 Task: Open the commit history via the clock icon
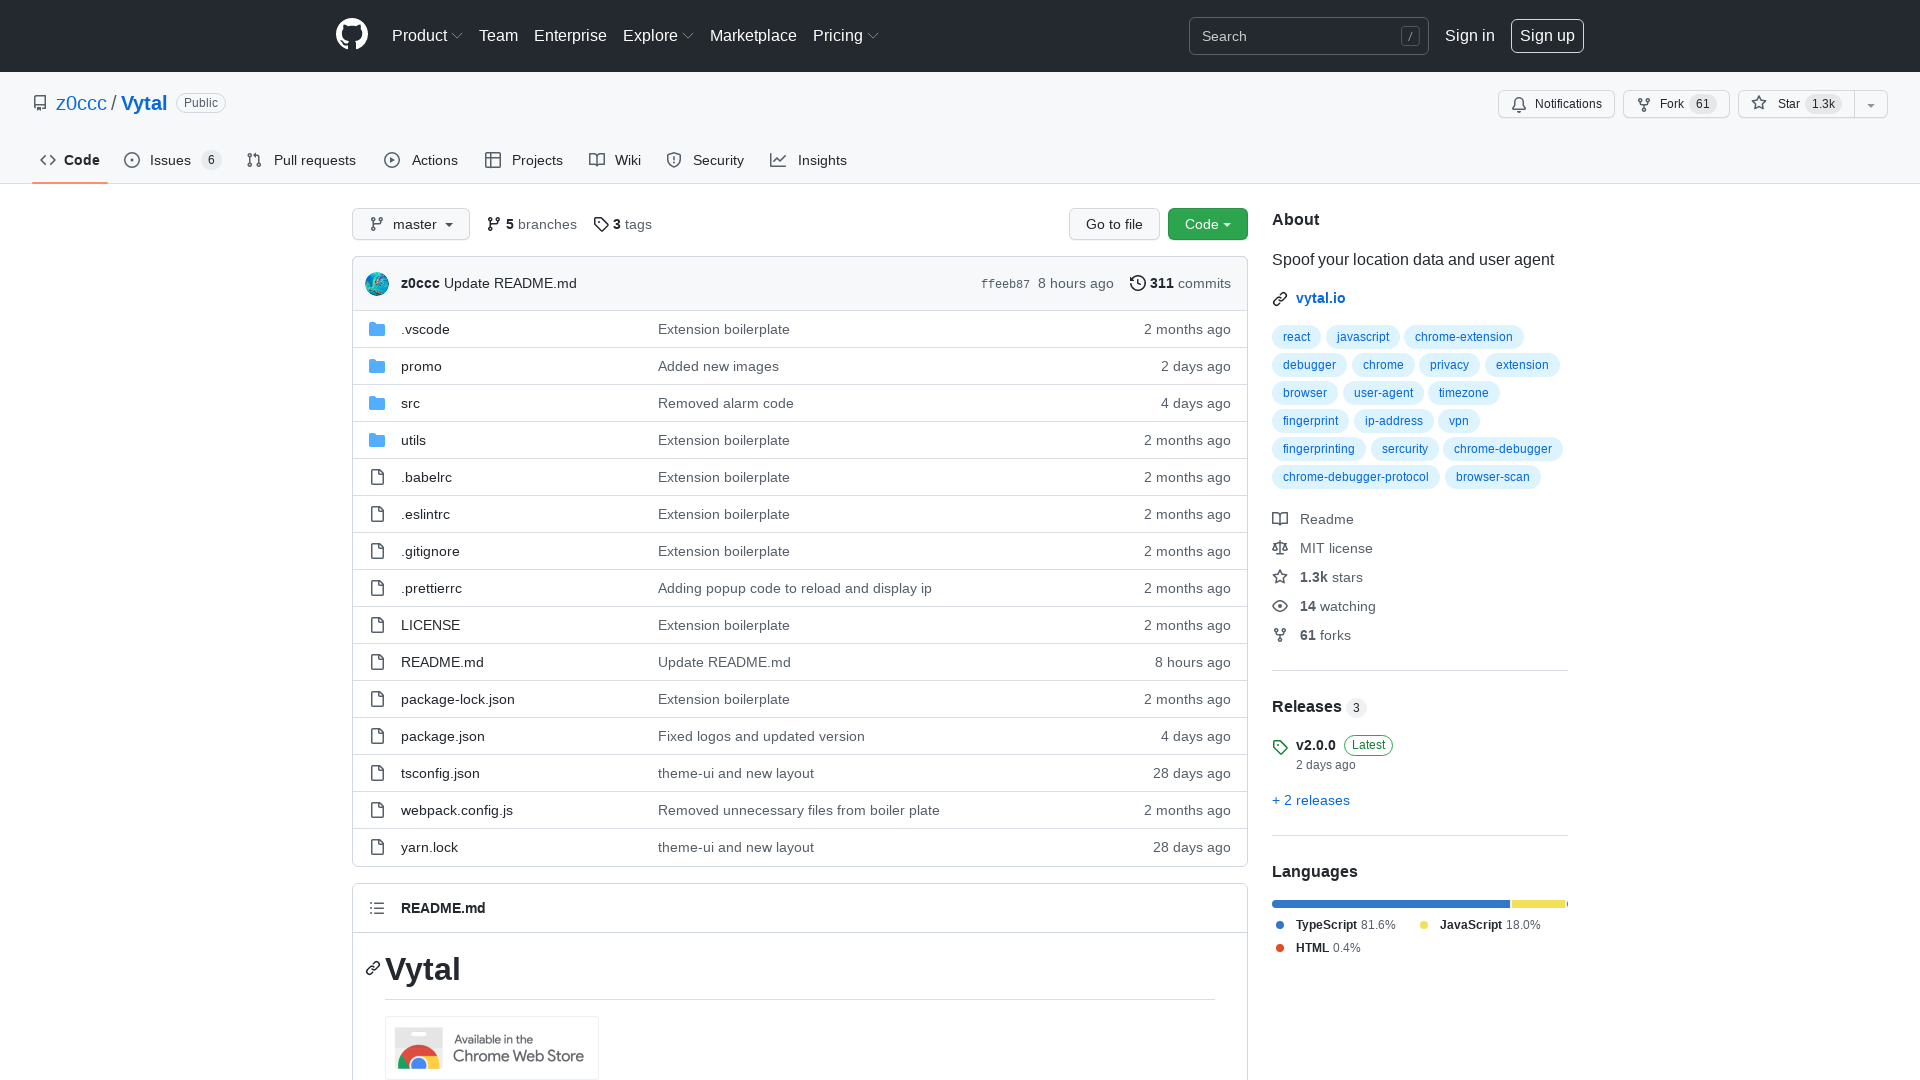pos(1137,283)
